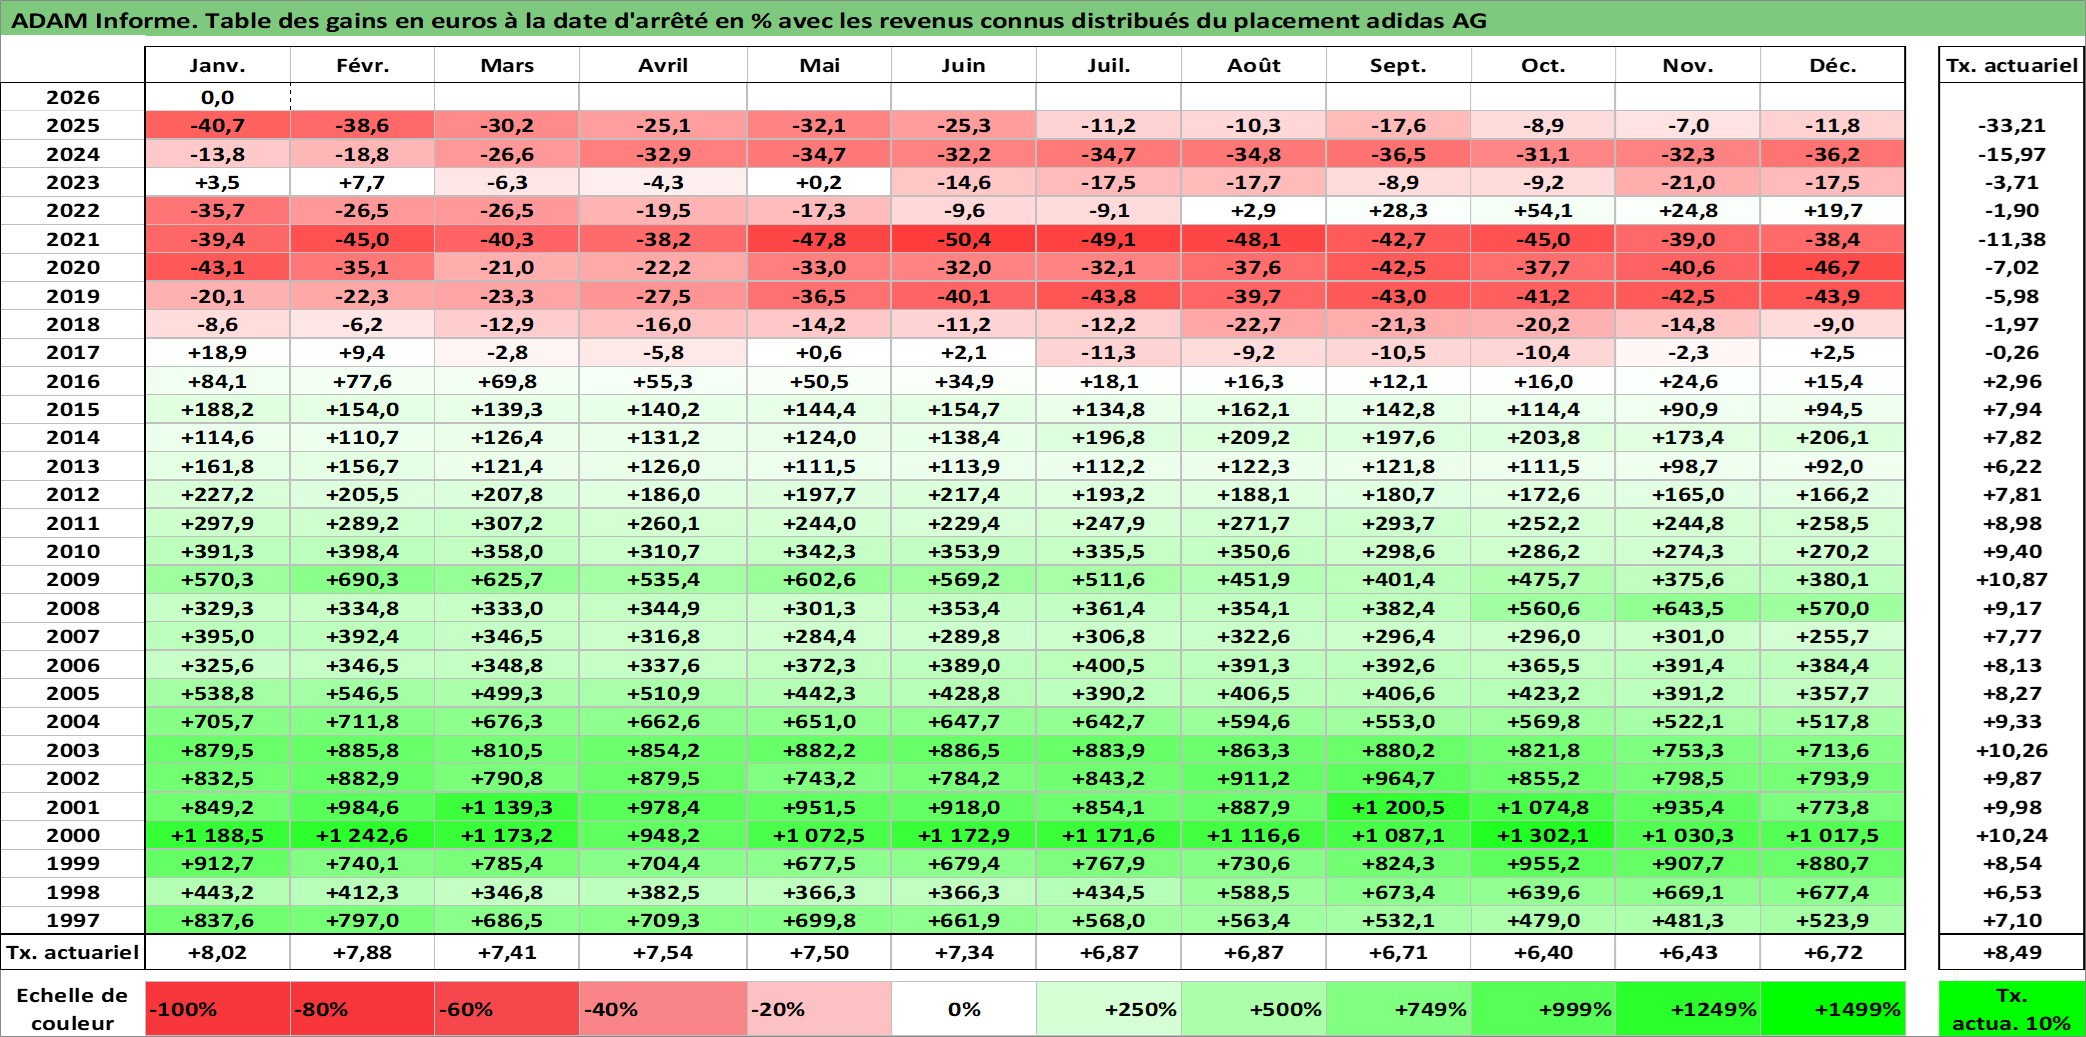Image resolution: width=2086 pixels, height=1037 pixels.
Task: Select the Mars column header
Action: click(507, 65)
